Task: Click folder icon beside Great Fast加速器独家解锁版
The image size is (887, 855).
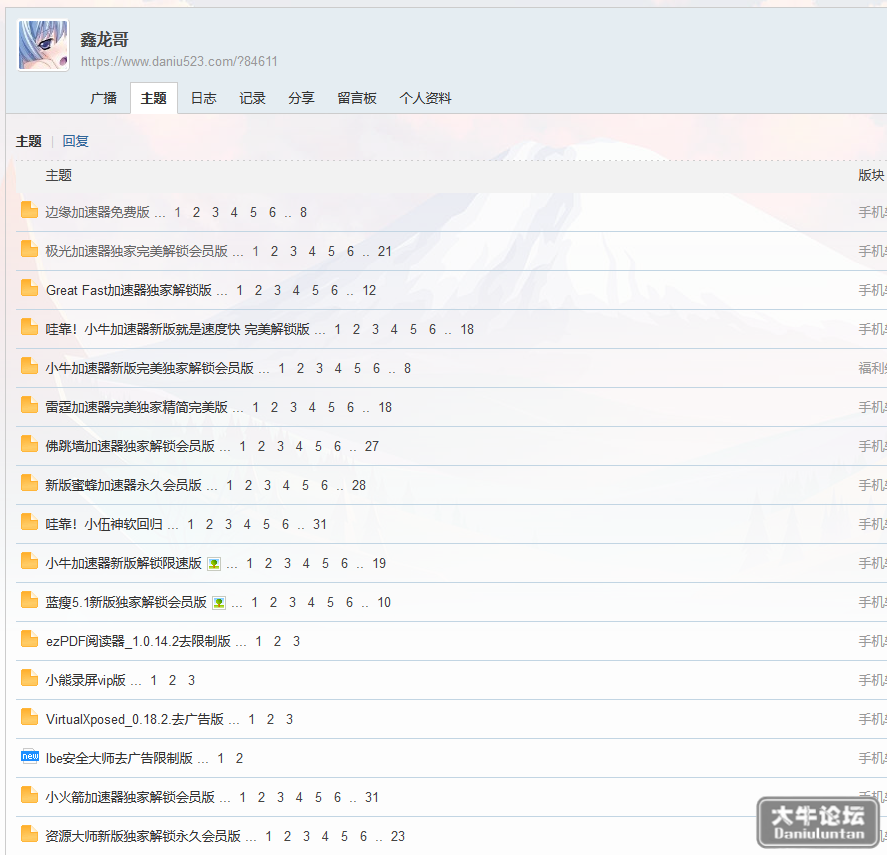Action: coord(29,288)
